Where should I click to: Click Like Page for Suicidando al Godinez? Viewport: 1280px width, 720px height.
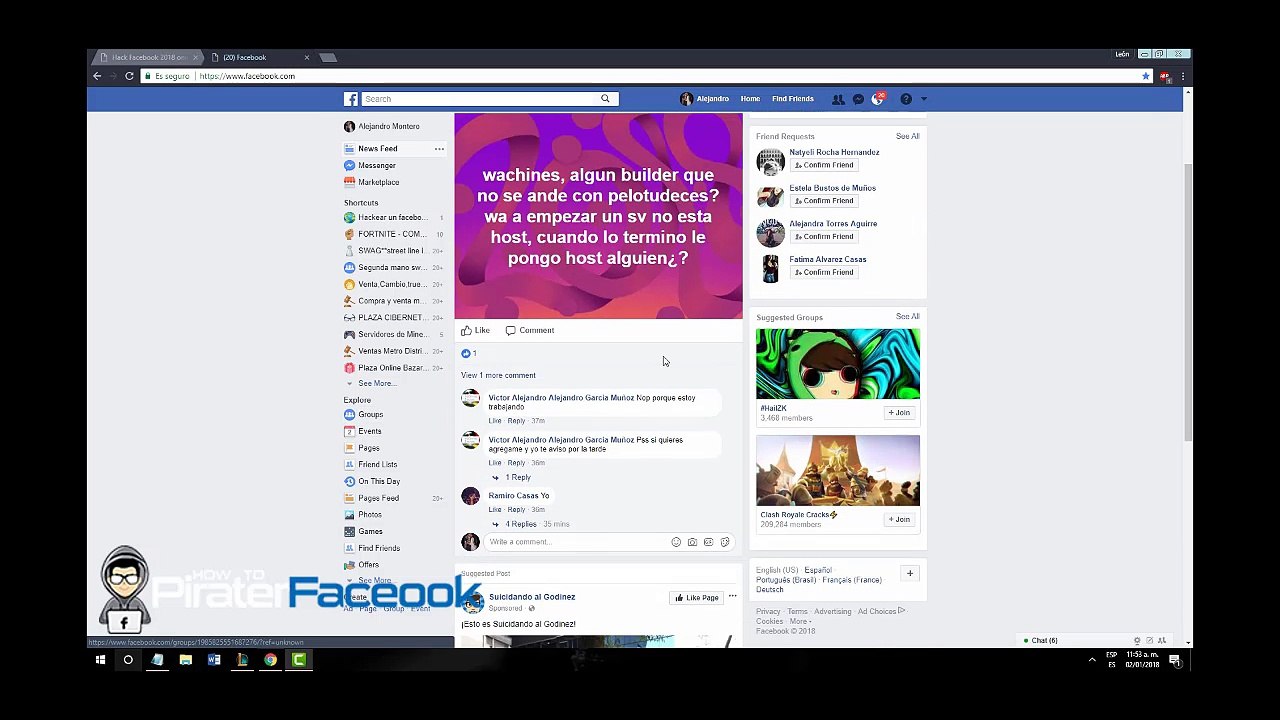point(696,598)
